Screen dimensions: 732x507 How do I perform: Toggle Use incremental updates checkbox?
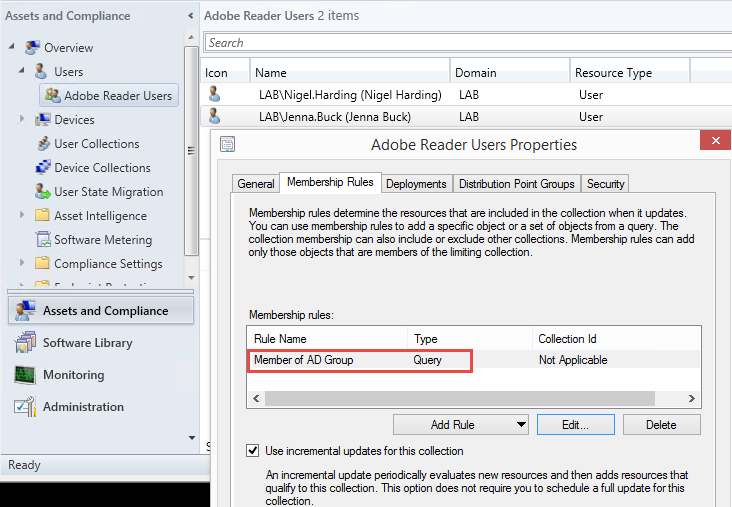point(253,451)
